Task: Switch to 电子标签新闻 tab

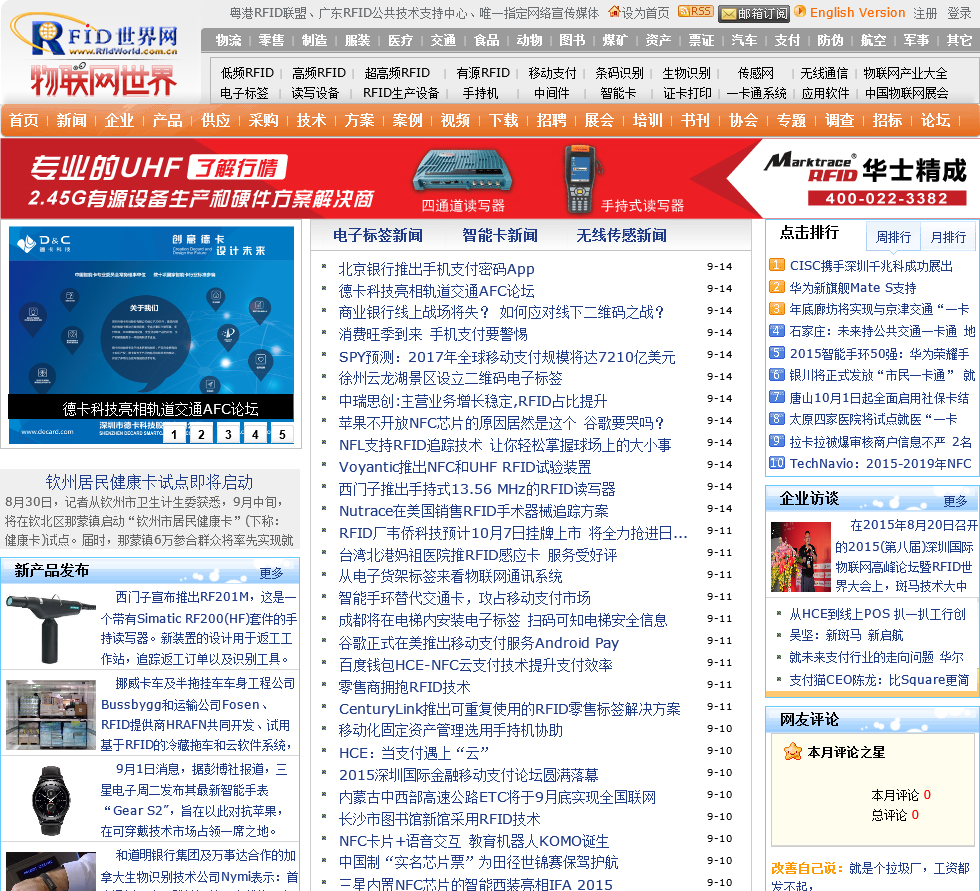Action: [378, 236]
